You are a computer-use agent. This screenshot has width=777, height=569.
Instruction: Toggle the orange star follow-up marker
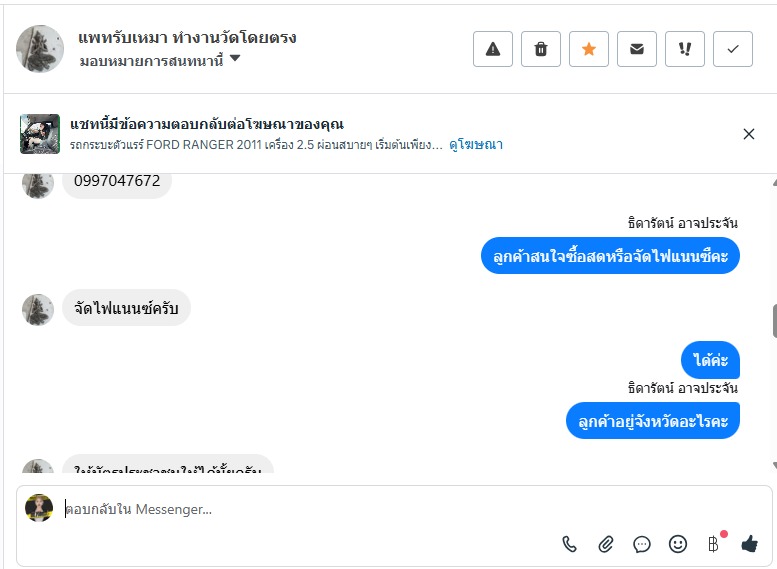pos(589,49)
